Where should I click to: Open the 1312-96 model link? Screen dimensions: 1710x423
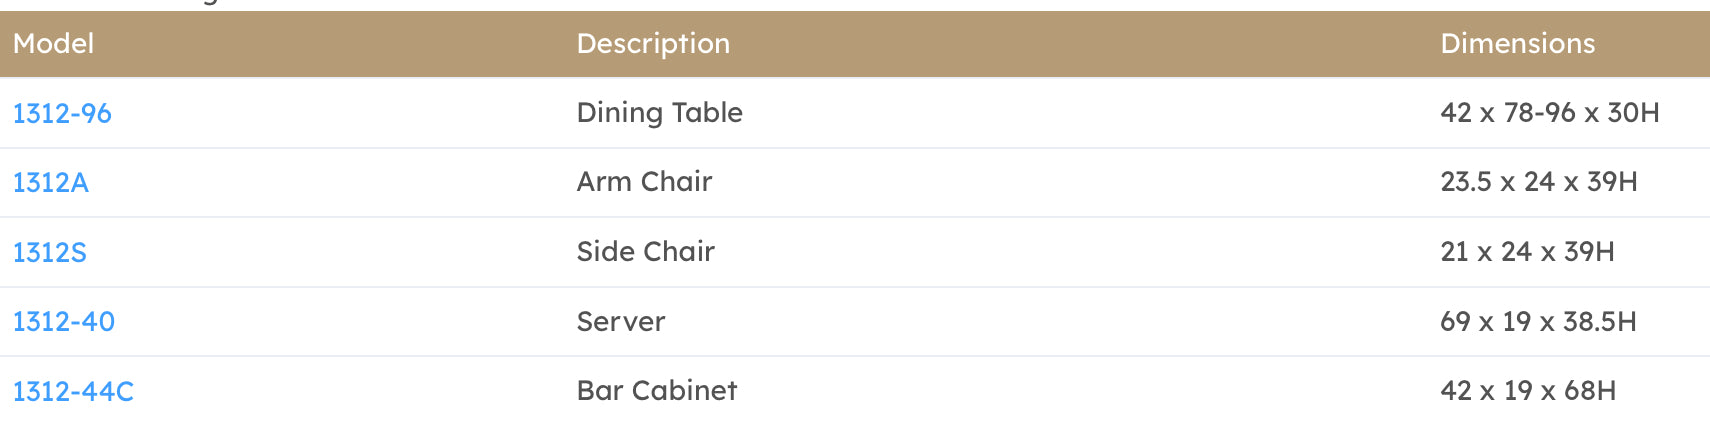coord(62,114)
